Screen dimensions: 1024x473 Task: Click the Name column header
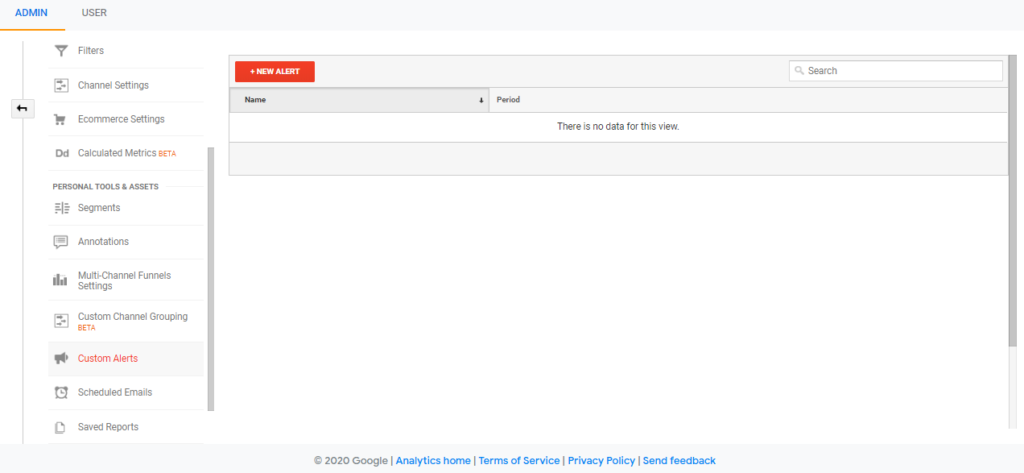[x=359, y=100]
